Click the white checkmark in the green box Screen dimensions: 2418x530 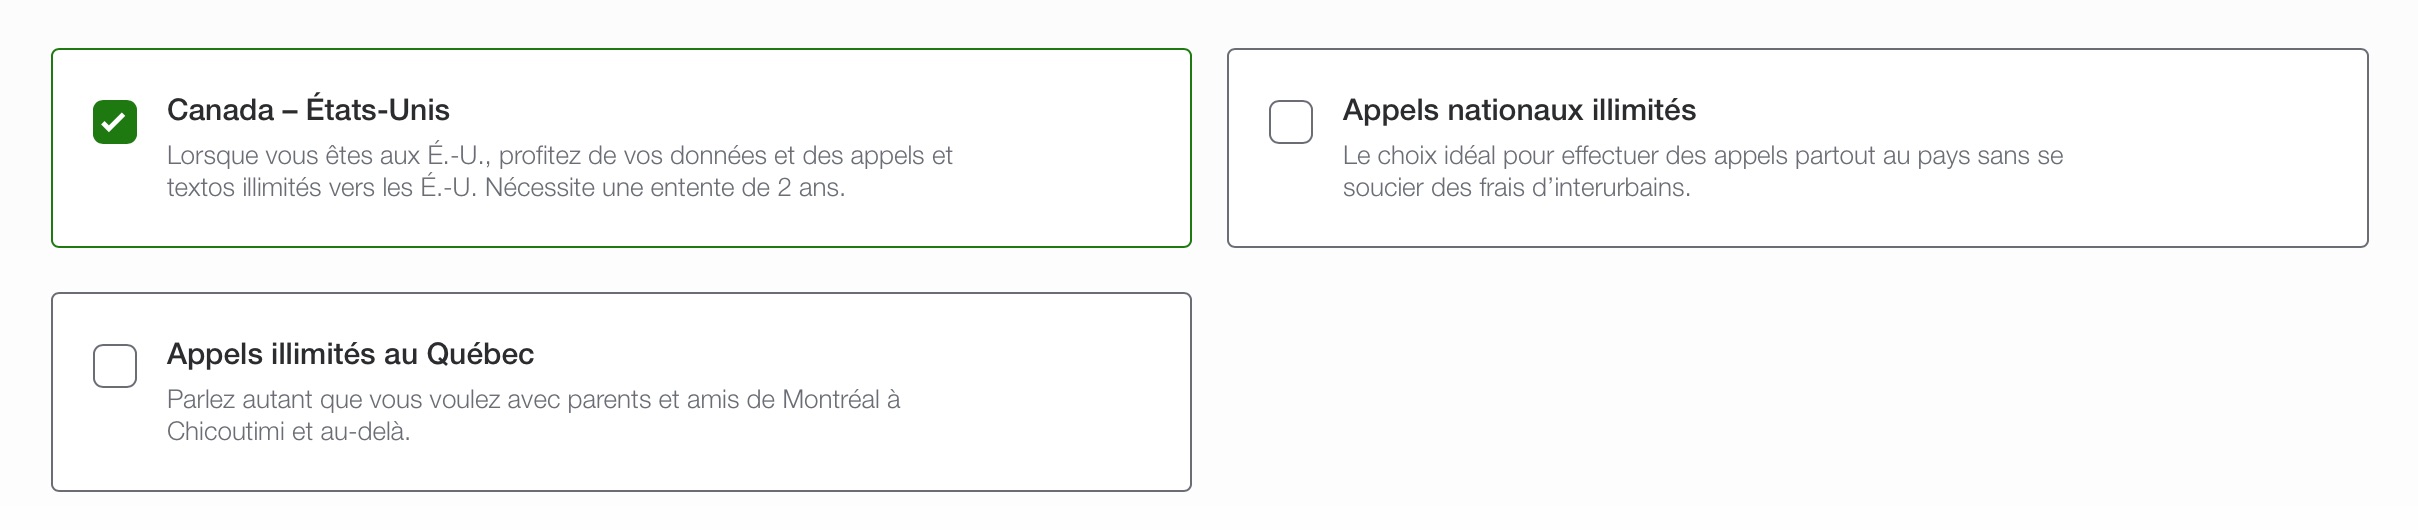(115, 122)
